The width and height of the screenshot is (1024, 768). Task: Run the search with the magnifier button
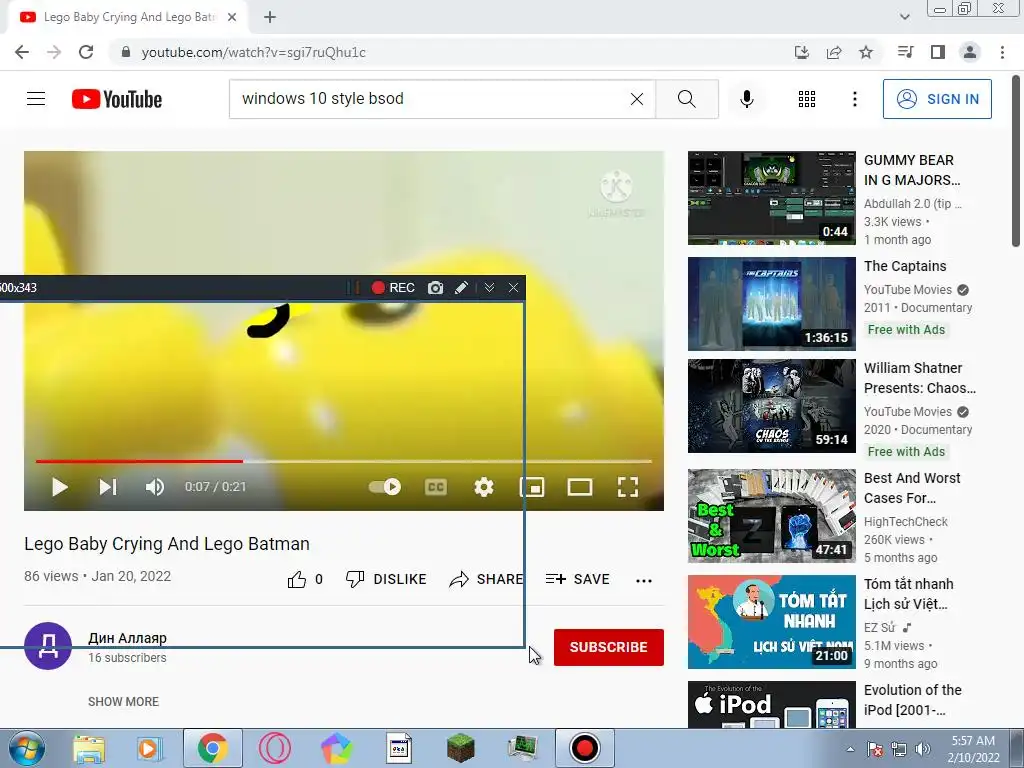point(686,99)
